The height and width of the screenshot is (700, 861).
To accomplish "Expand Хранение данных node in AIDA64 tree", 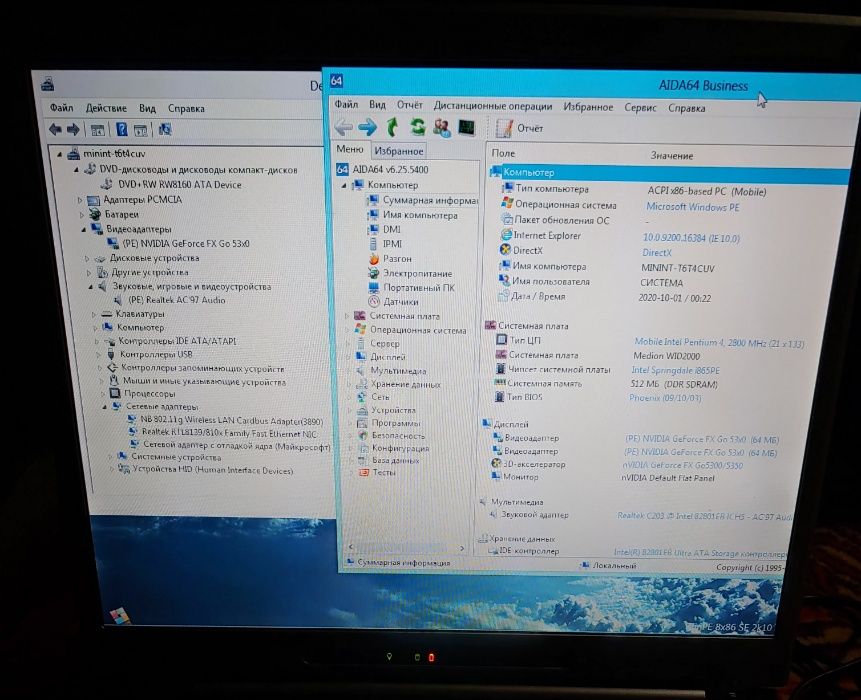I will 349,385.
